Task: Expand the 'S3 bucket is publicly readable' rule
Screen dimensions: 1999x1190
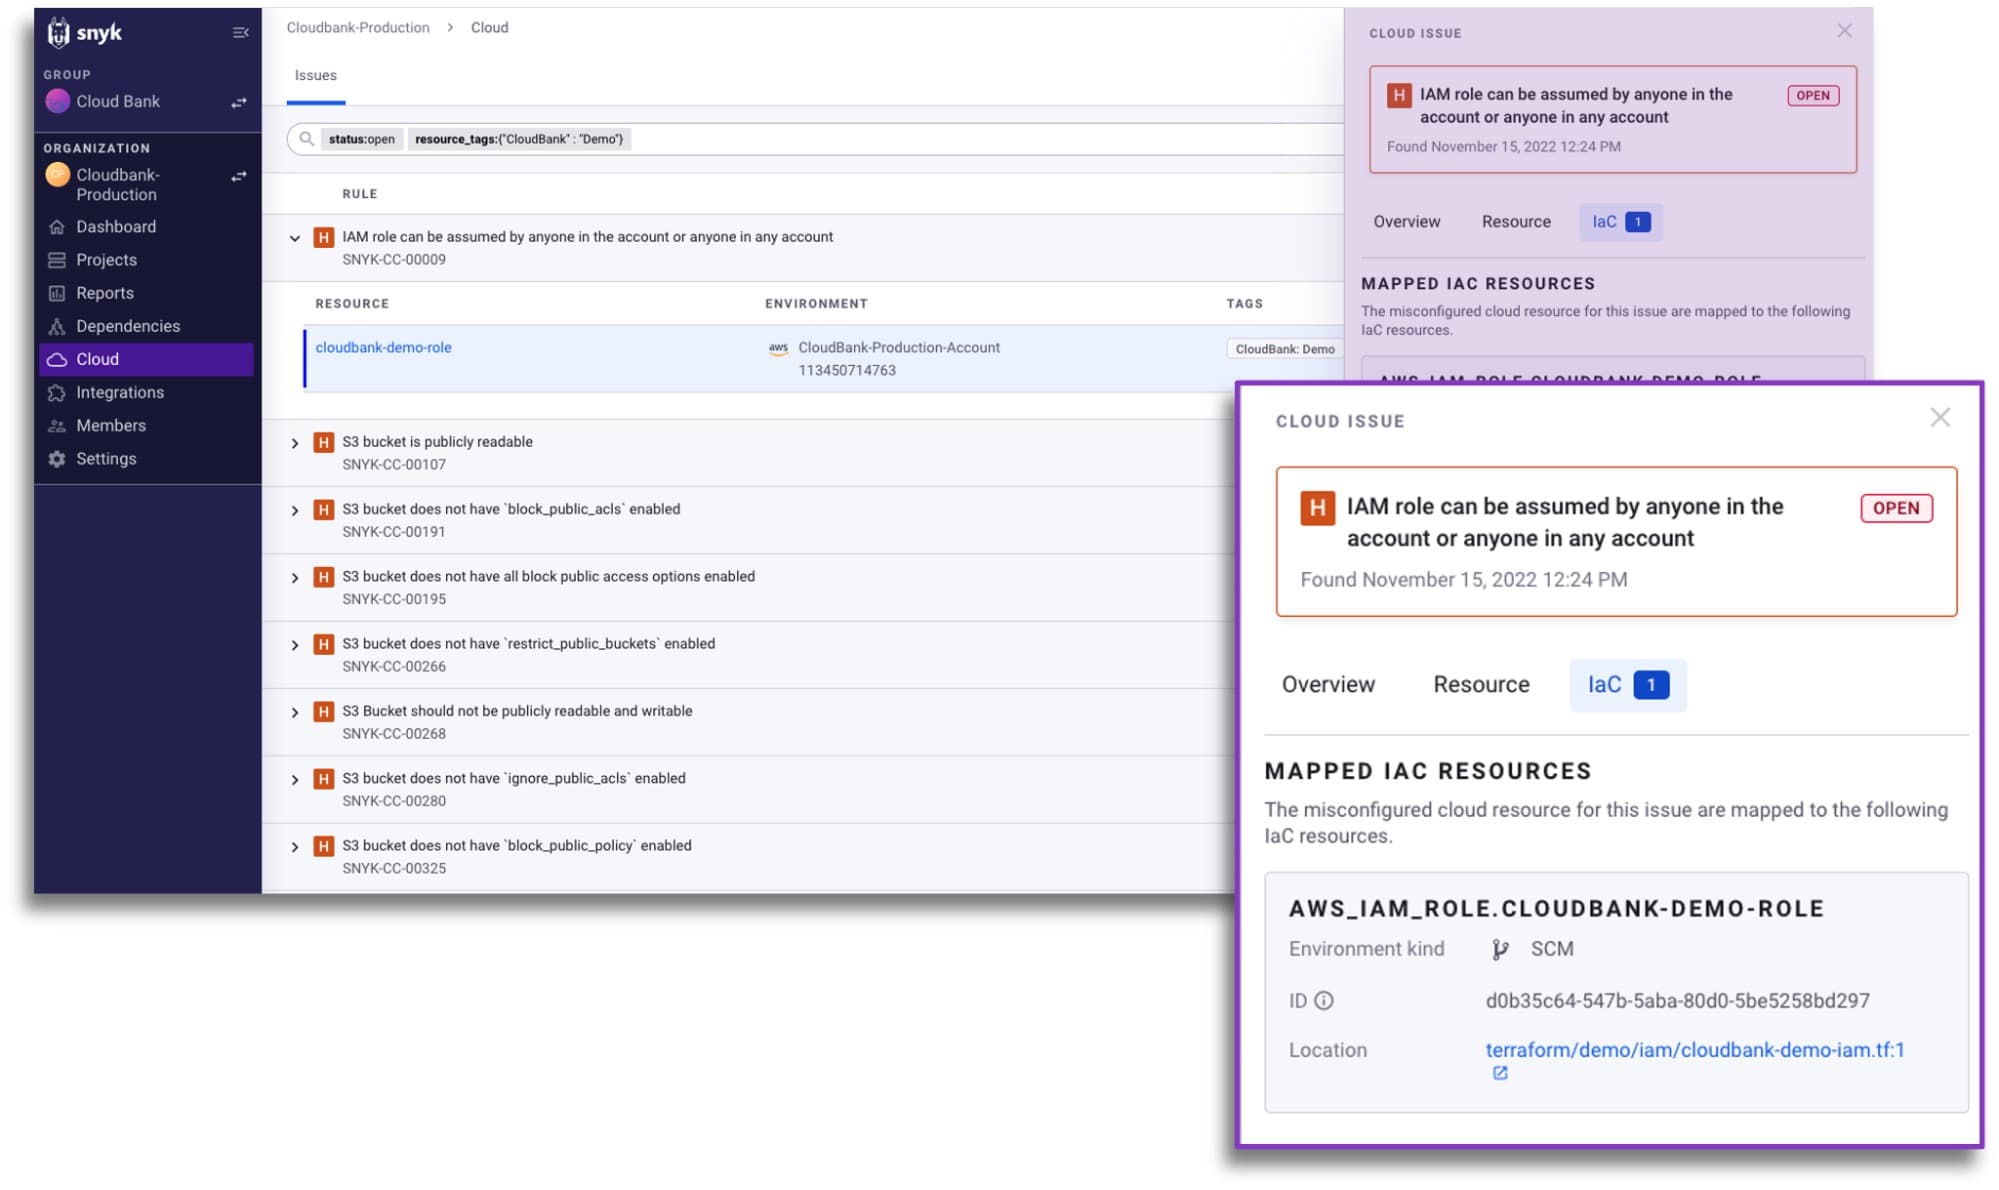Action: tap(294, 442)
